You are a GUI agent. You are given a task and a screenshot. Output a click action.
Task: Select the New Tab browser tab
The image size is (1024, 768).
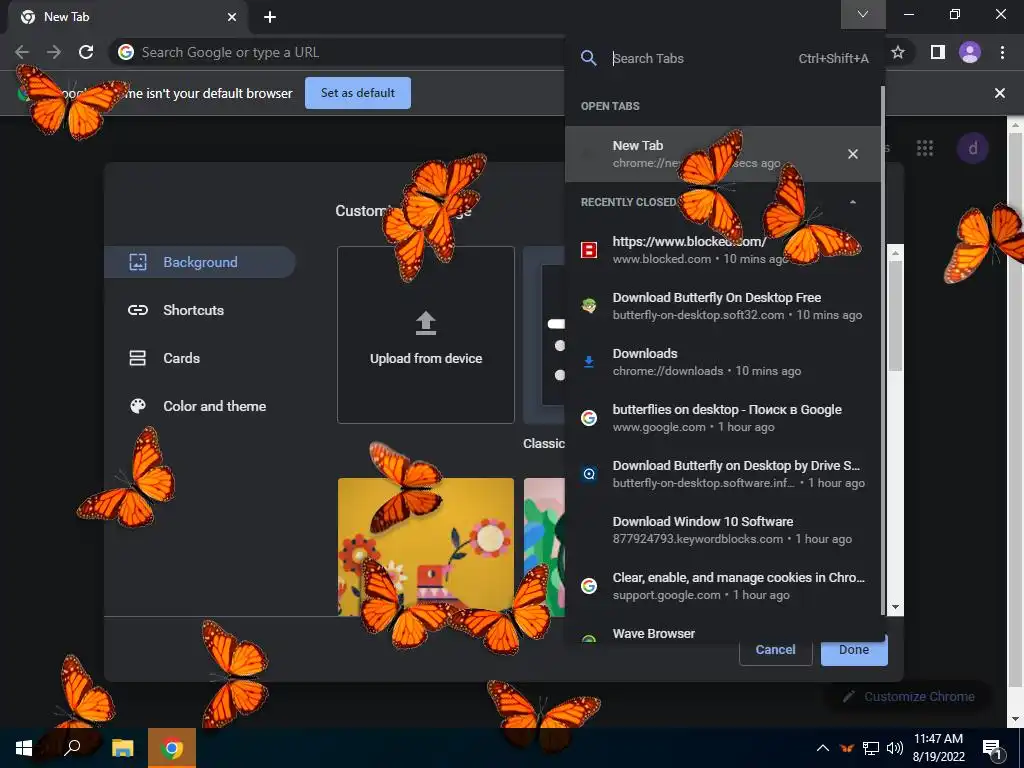point(129,17)
